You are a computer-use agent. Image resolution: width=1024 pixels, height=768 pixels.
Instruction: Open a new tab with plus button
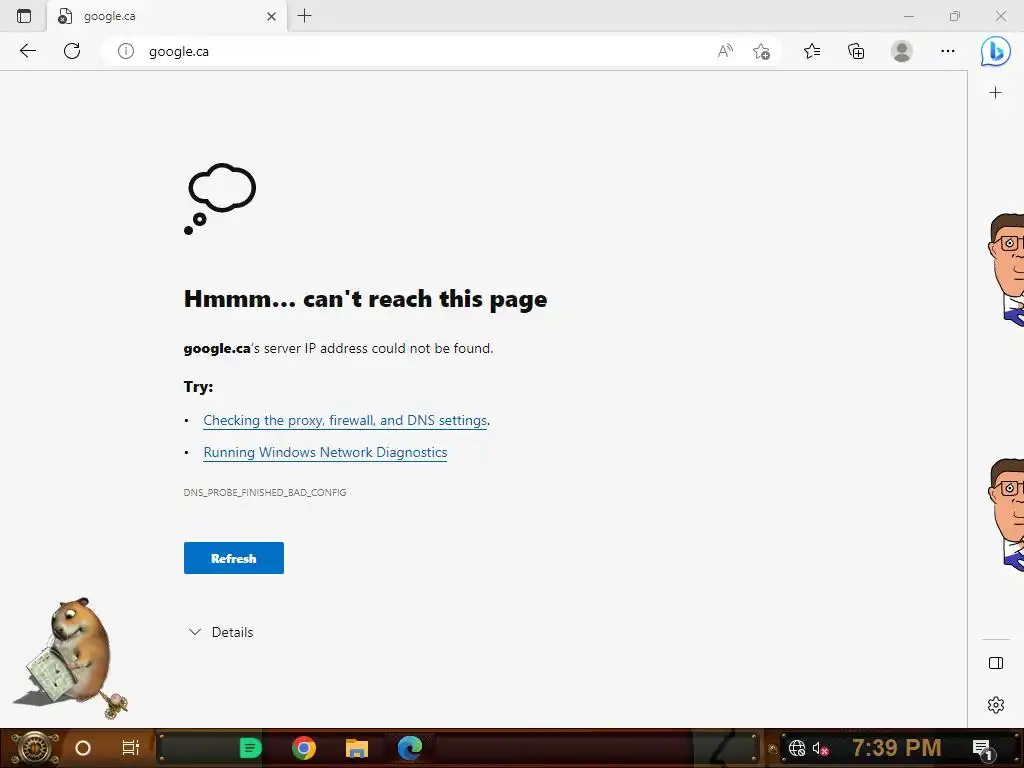pos(304,16)
